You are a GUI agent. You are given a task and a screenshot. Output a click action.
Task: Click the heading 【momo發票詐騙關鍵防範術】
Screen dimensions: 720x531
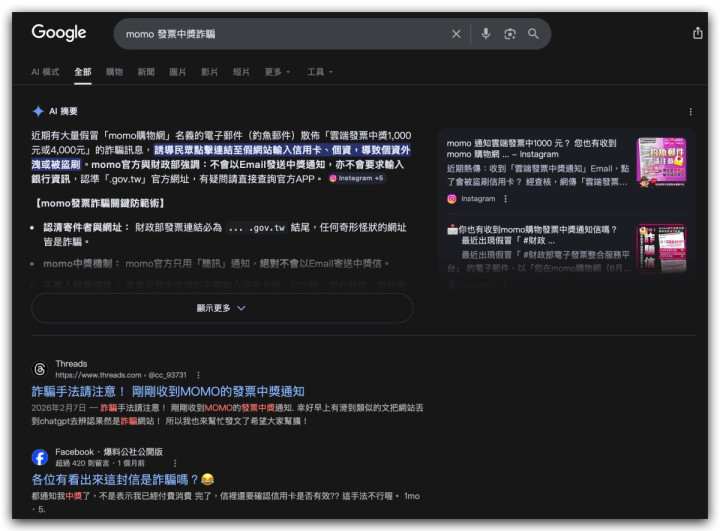coord(100,203)
